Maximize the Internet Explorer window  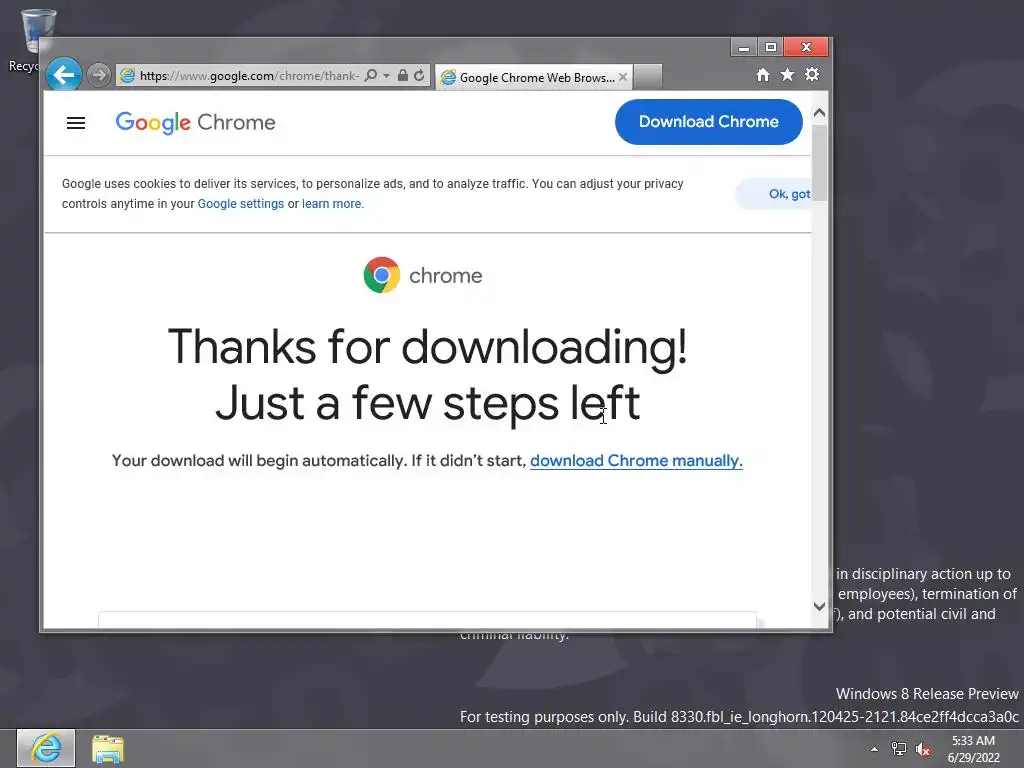click(771, 48)
